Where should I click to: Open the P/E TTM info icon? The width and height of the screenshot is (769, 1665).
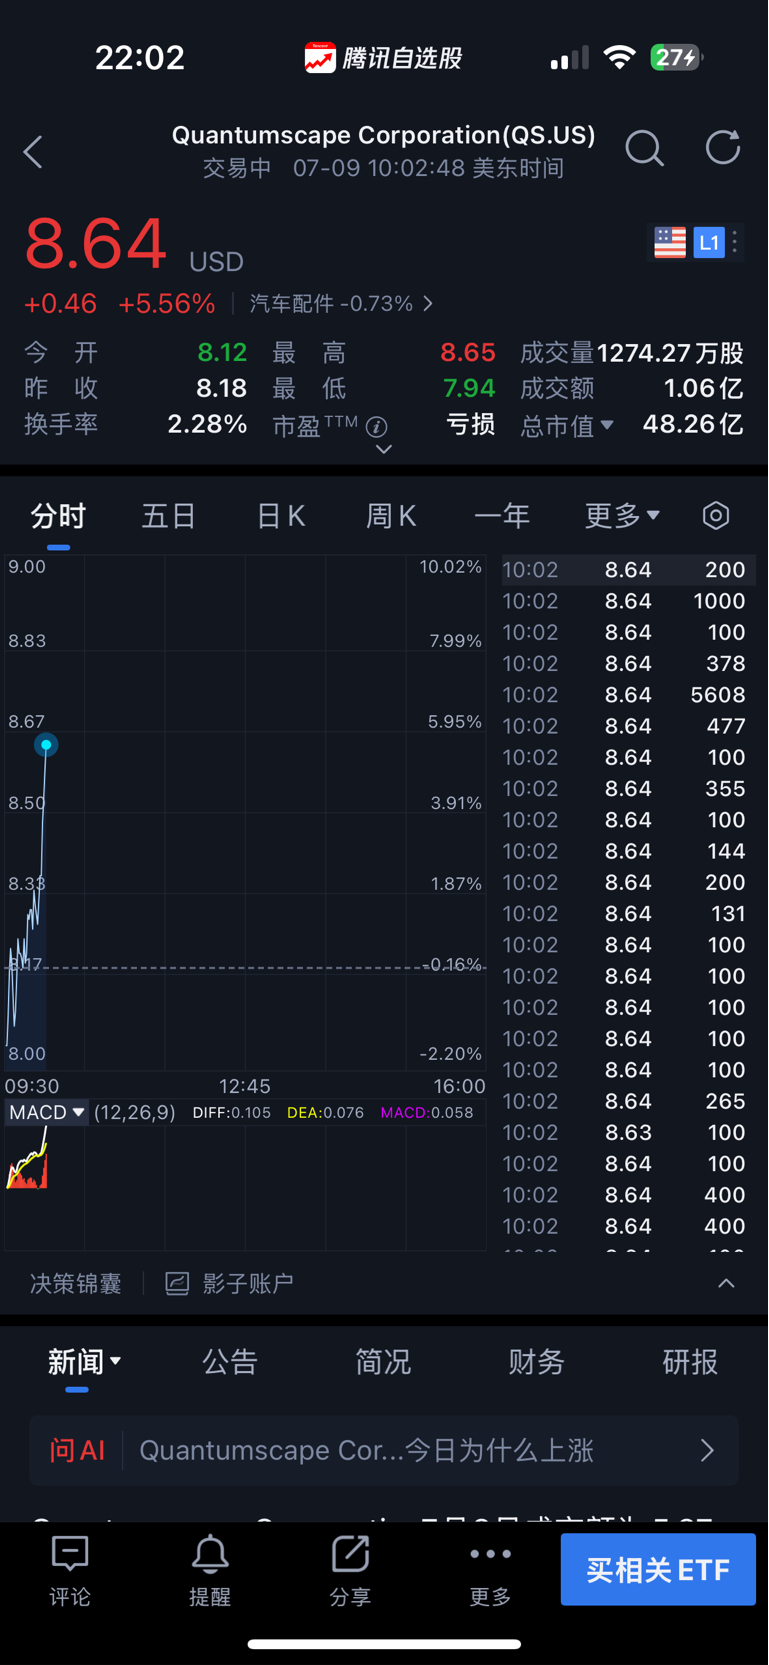tap(377, 427)
